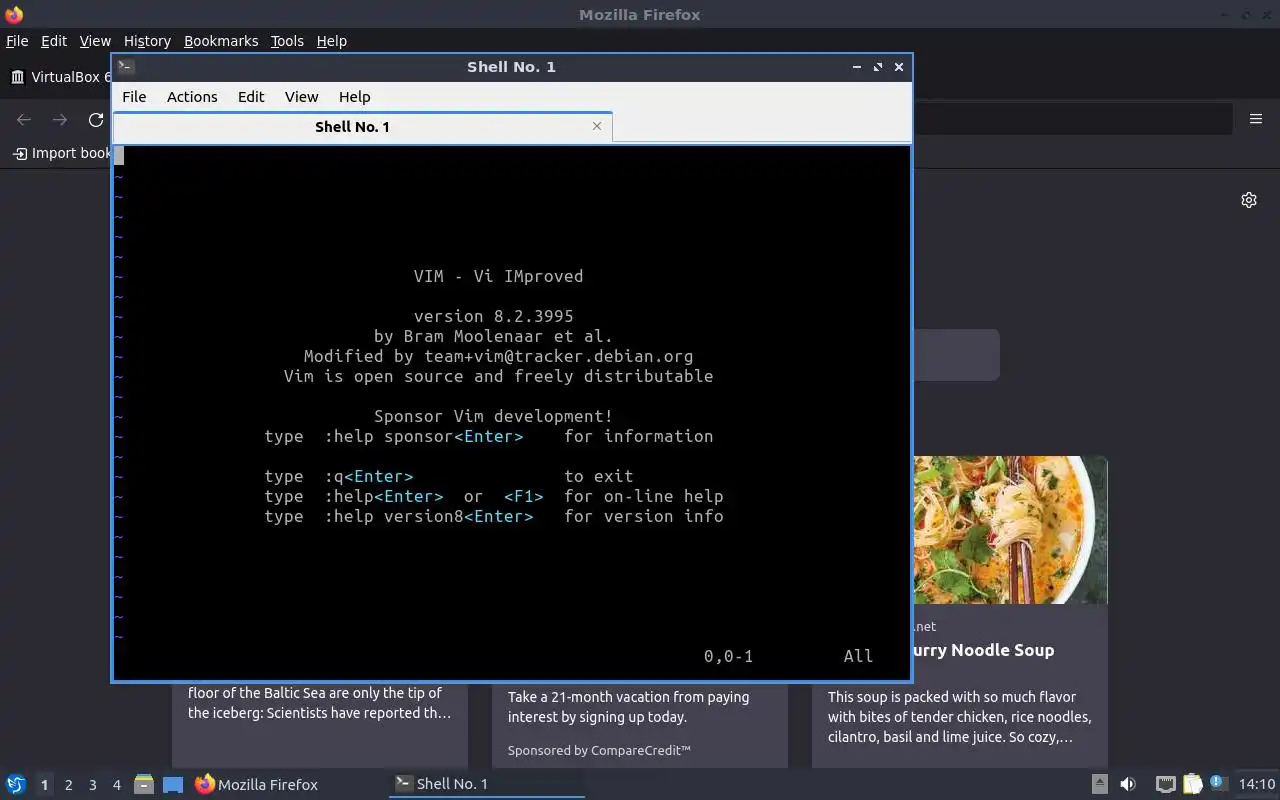This screenshot has width=1280, height=800.
Task: Open file manager from the panel
Action: [144, 784]
